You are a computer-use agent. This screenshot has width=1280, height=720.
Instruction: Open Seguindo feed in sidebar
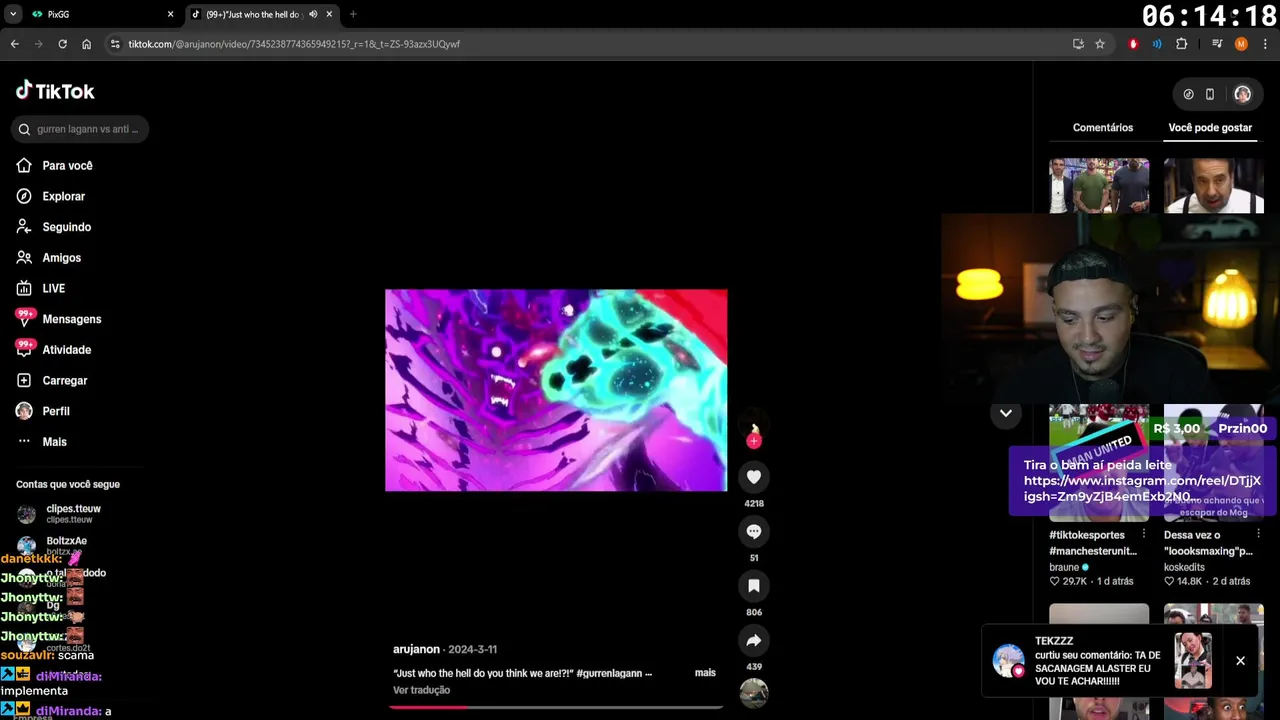coord(66,227)
